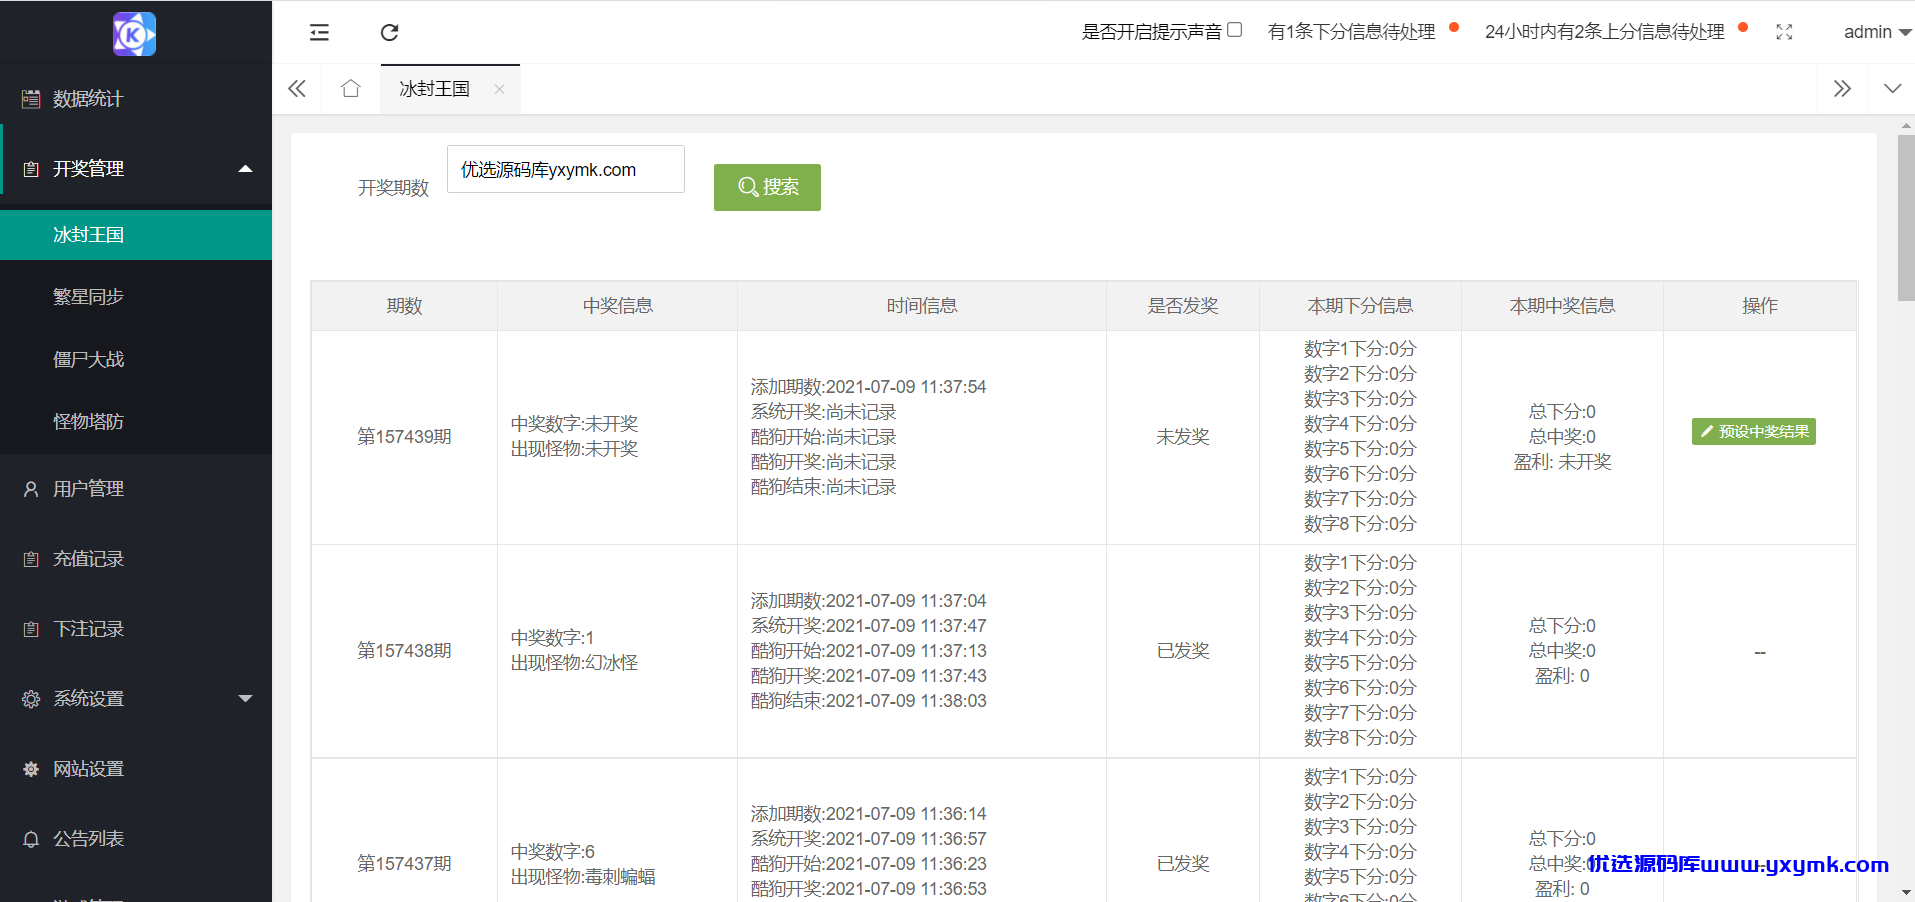
Task: Click the 第157437期 cell
Action: click(404, 864)
